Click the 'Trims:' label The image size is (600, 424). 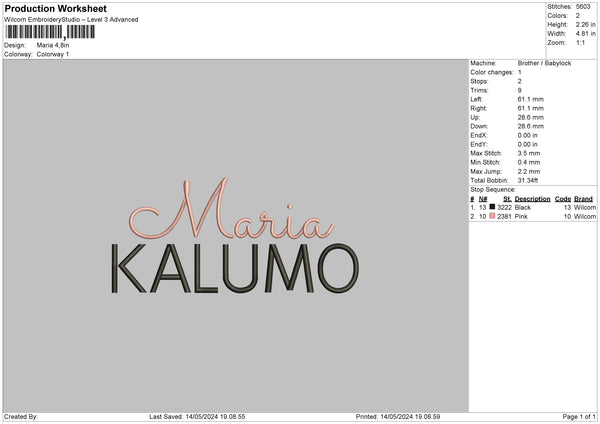pos(479,90)
